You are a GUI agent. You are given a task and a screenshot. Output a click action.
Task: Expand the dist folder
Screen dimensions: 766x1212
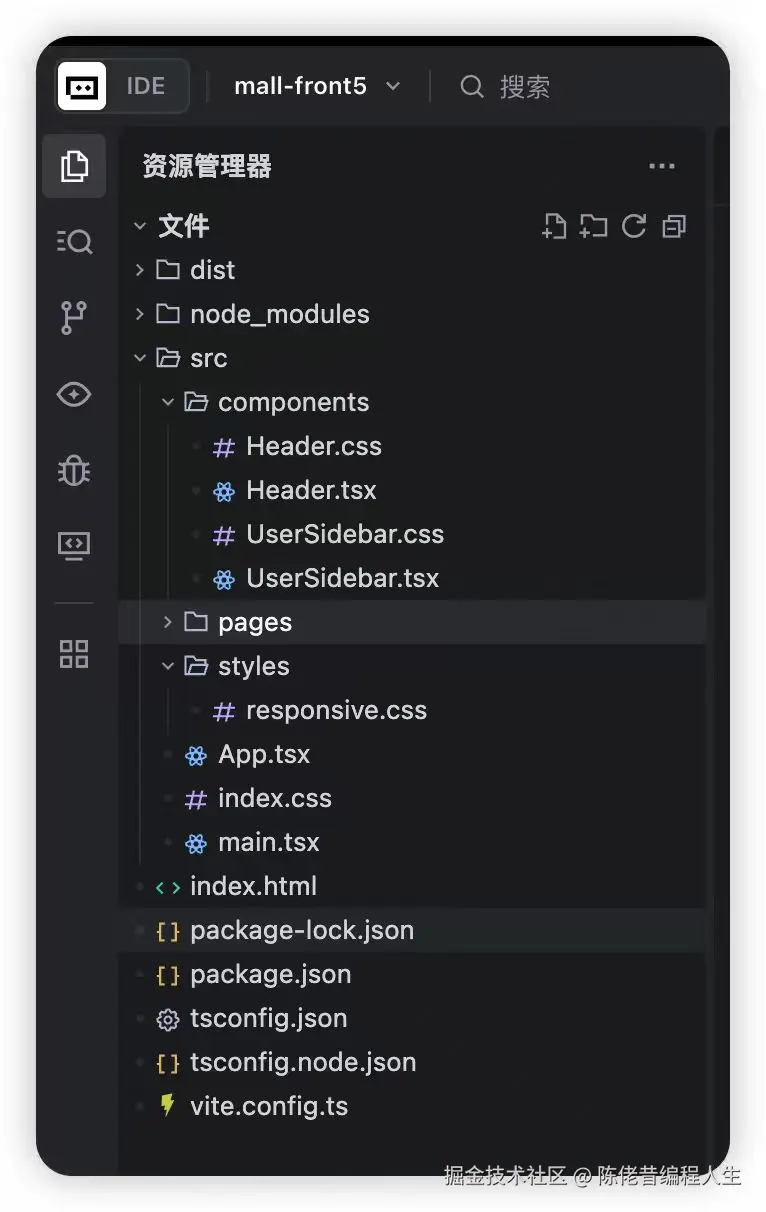click(212, 270)
